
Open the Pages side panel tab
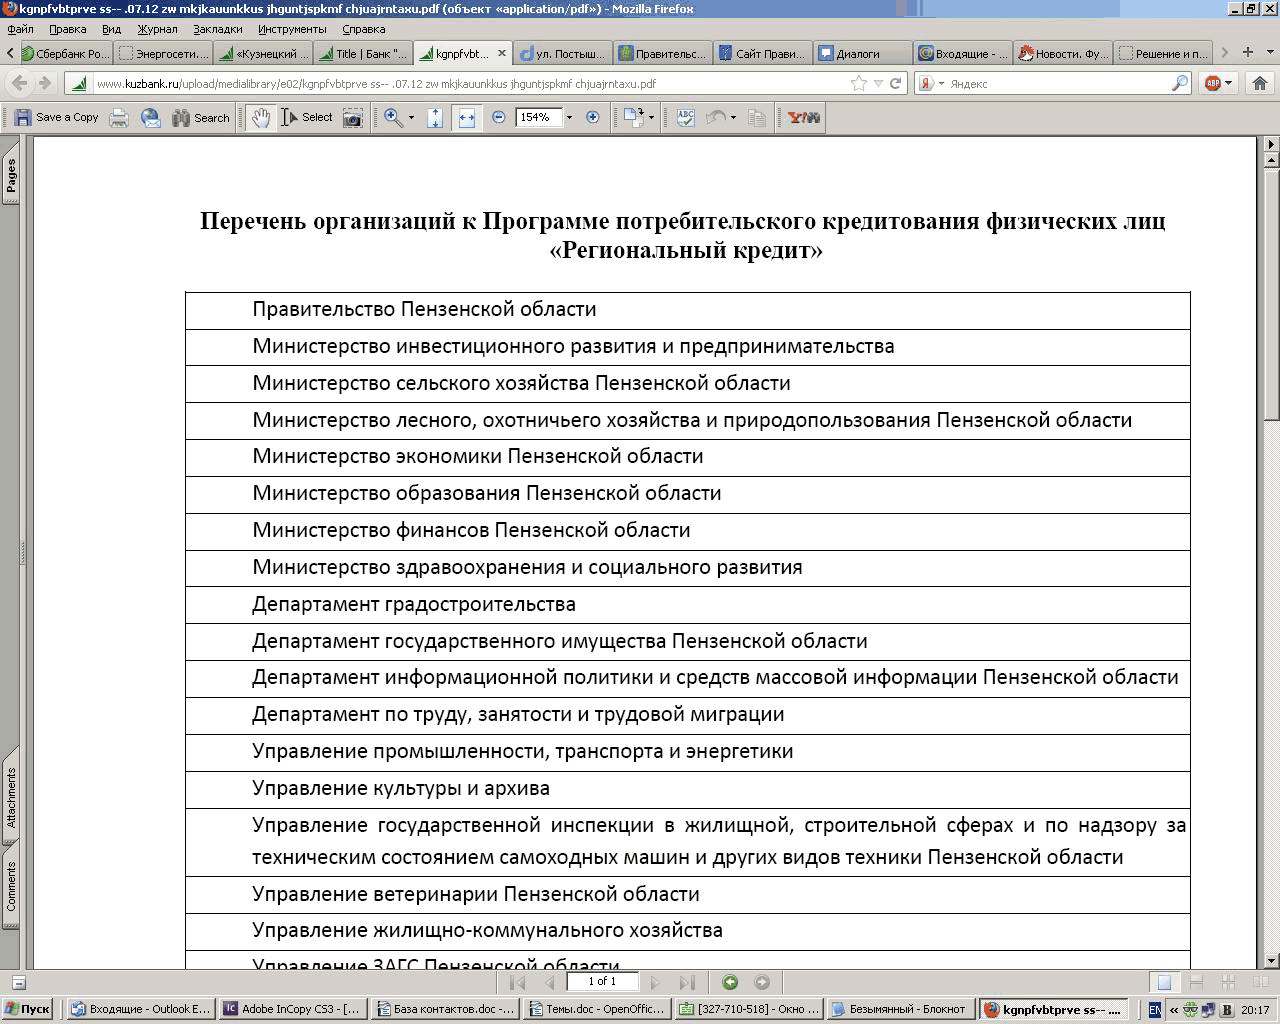[10, 173]
